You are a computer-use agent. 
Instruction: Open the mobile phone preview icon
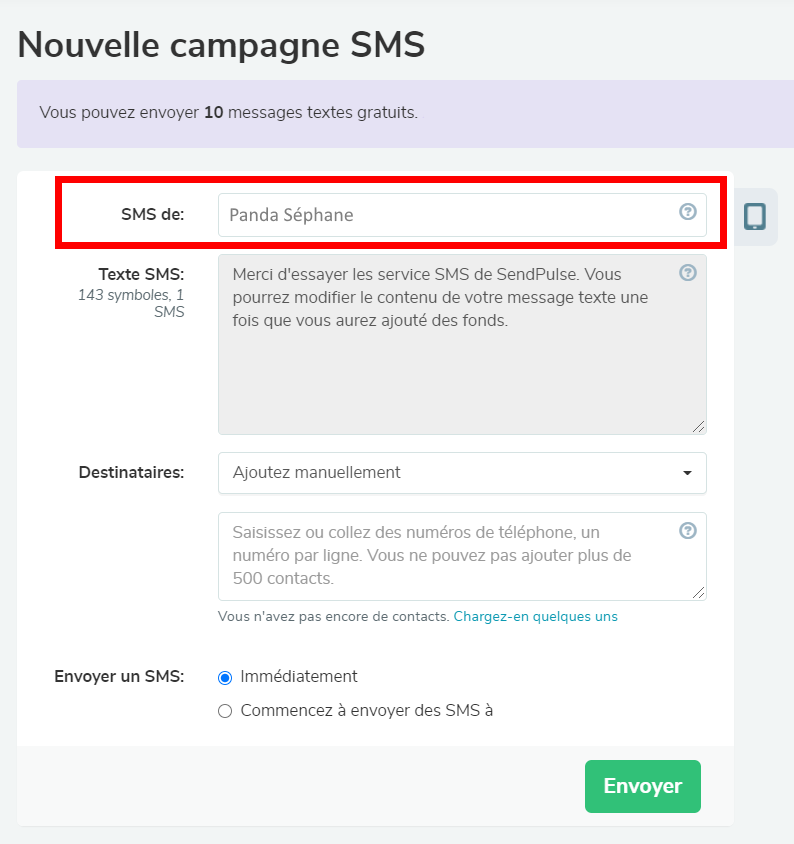point(755,217)
